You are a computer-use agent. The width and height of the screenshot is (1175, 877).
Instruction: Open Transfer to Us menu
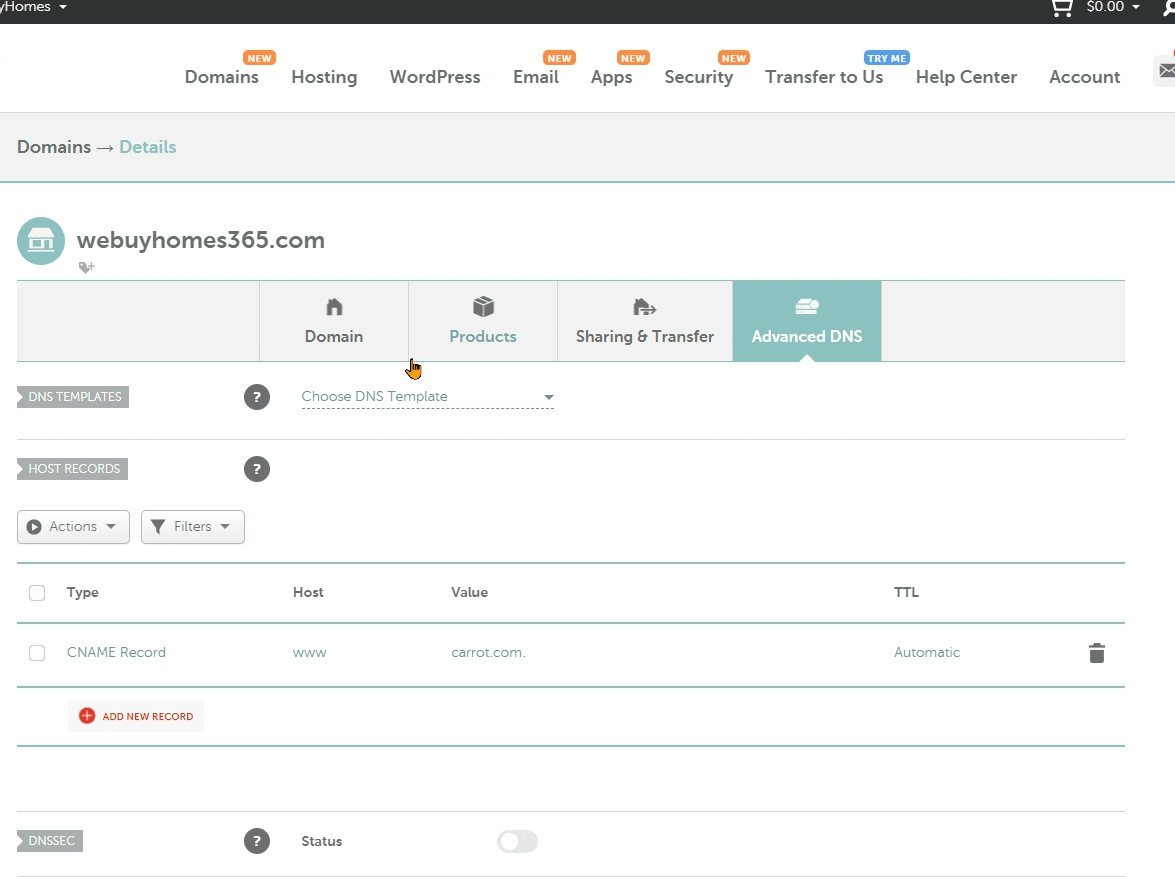coord(824,76)
